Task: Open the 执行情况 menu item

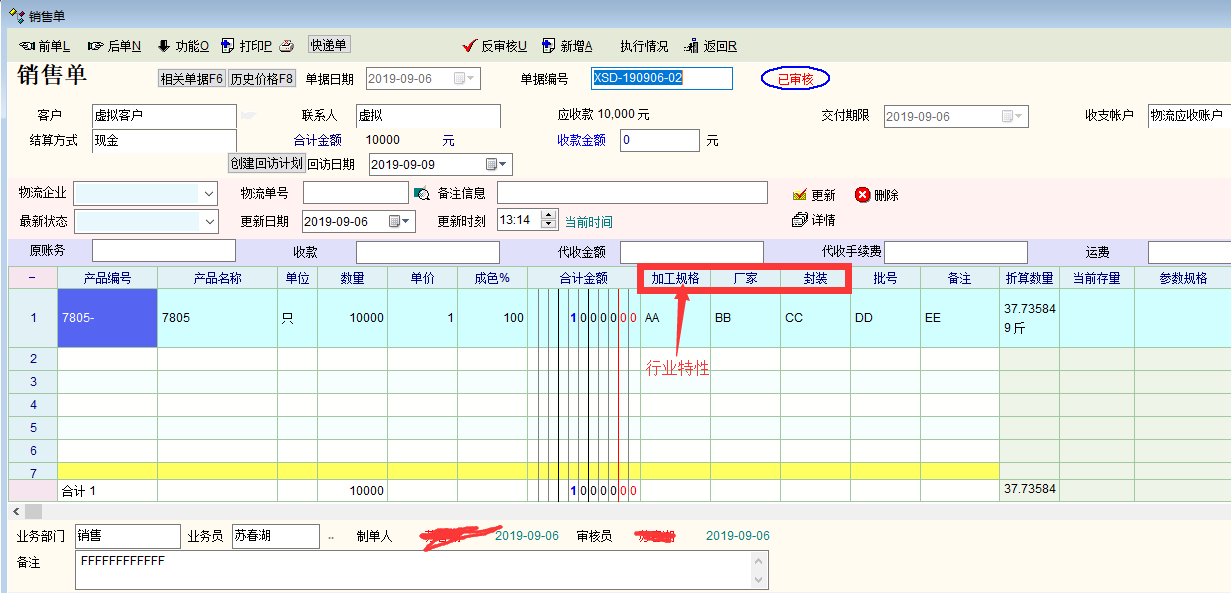Action: [644, 46]
